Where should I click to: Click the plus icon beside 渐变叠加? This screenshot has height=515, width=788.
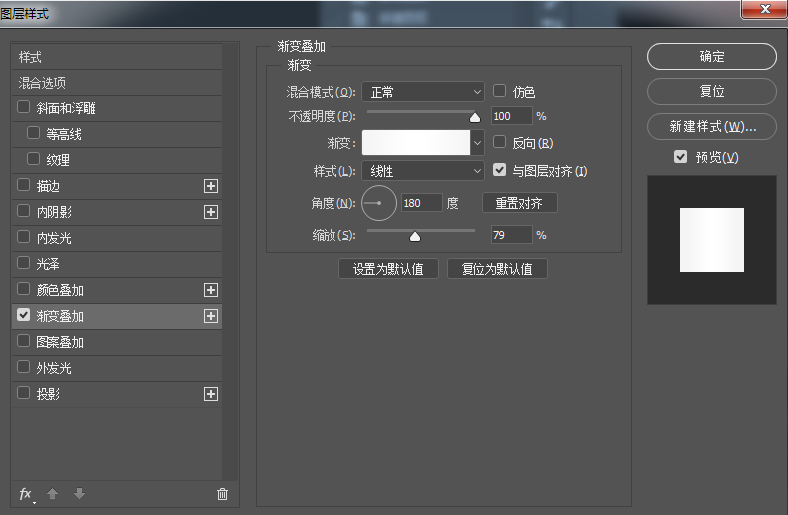tap(211, 316)
